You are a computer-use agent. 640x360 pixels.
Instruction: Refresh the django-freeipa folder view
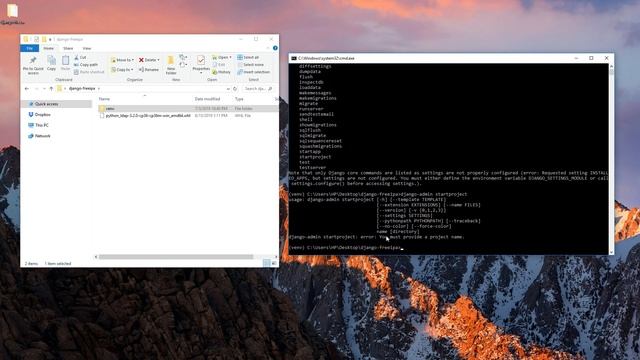point(235,89)
